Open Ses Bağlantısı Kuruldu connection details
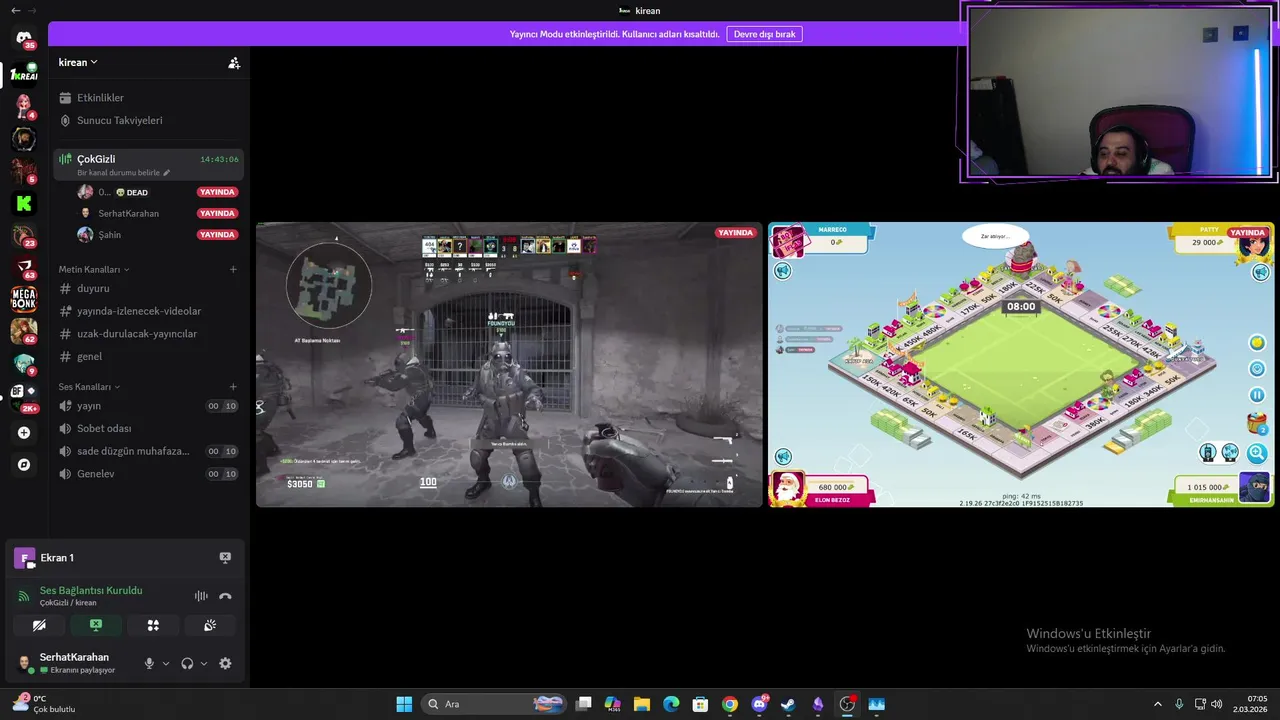The width and height of the screenshot is (1280, 720). pos(91,590)
